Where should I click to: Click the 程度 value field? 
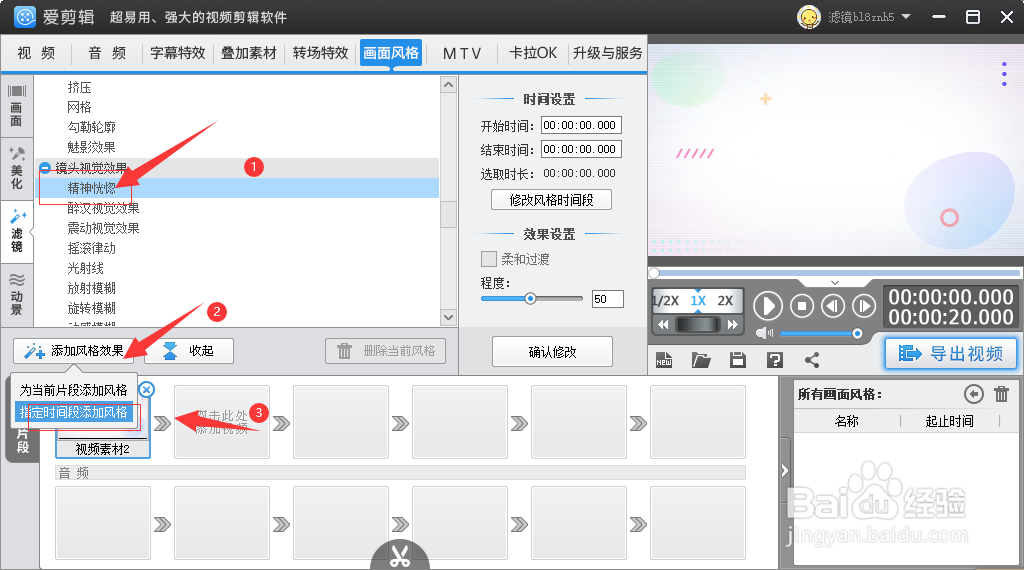[x=607, y=299]
